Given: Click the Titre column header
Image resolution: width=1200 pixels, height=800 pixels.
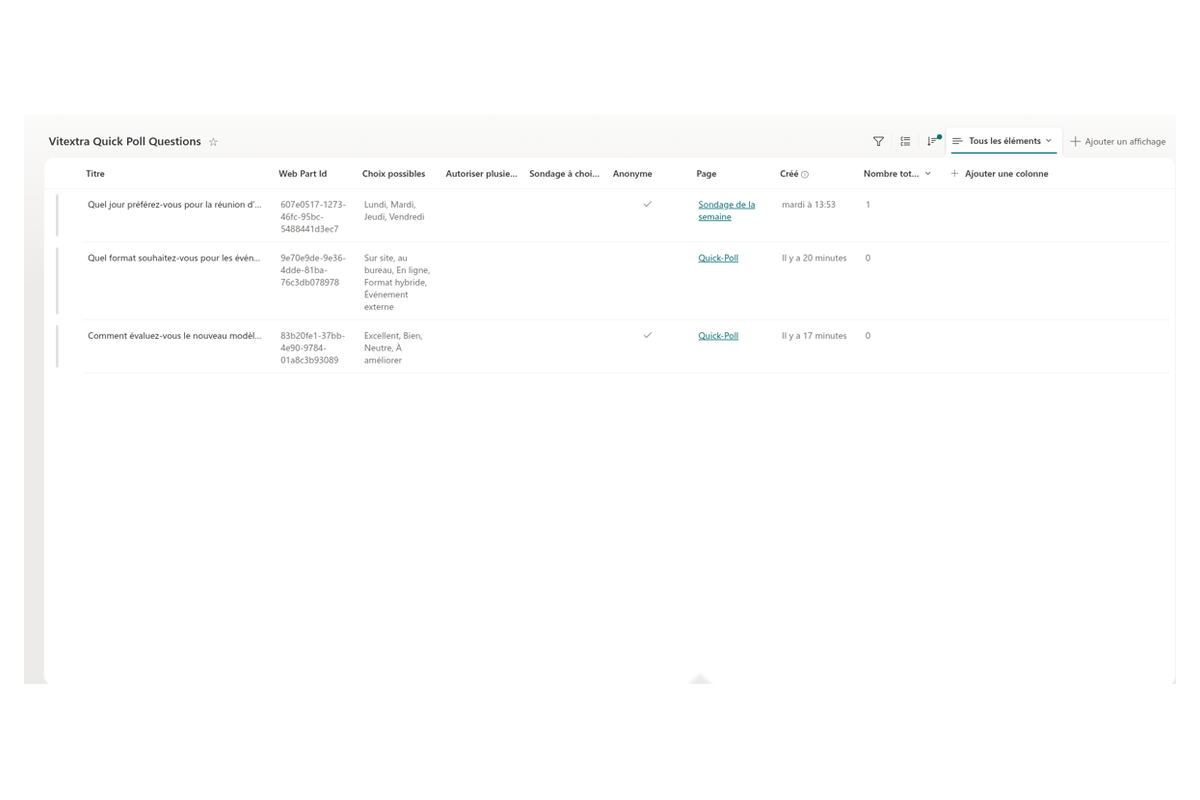Looking at the screenshot, I should click(x=95, y=174).
